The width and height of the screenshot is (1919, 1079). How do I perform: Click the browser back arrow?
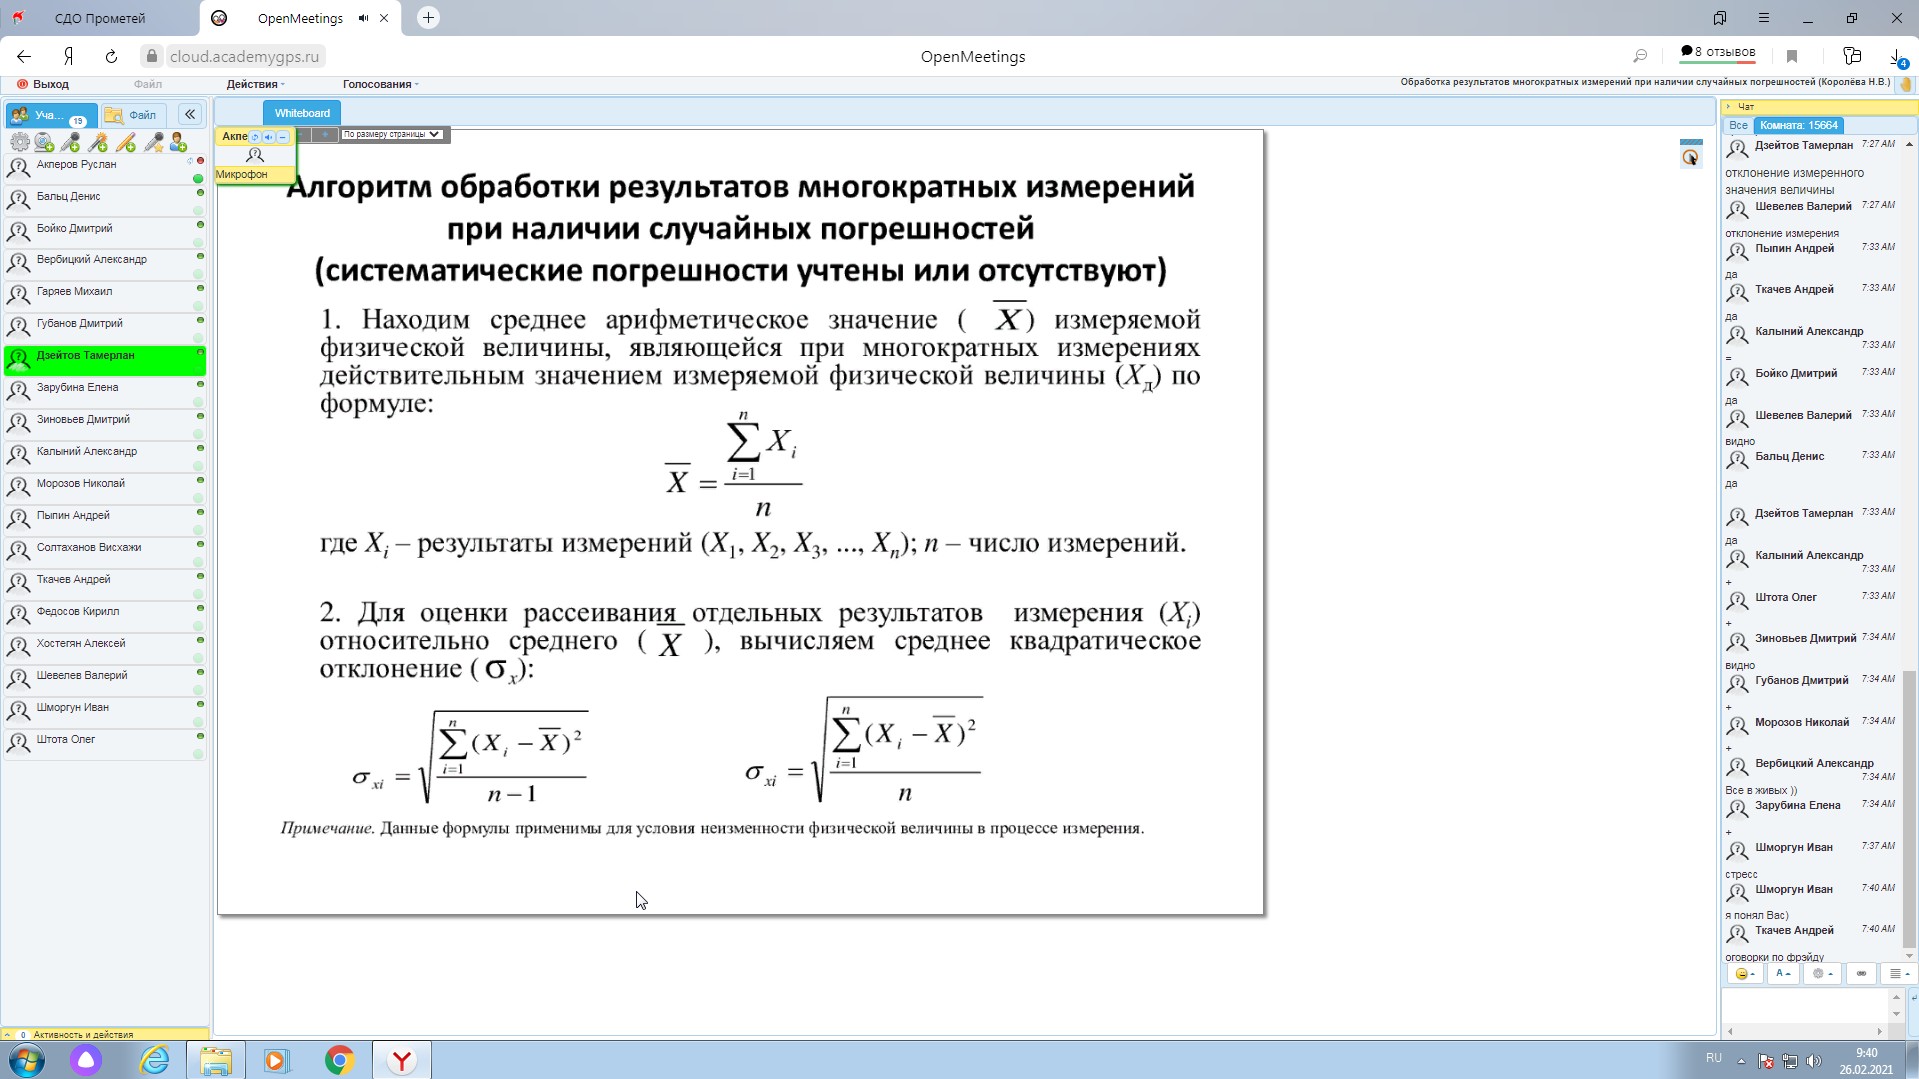pos(24,57)
